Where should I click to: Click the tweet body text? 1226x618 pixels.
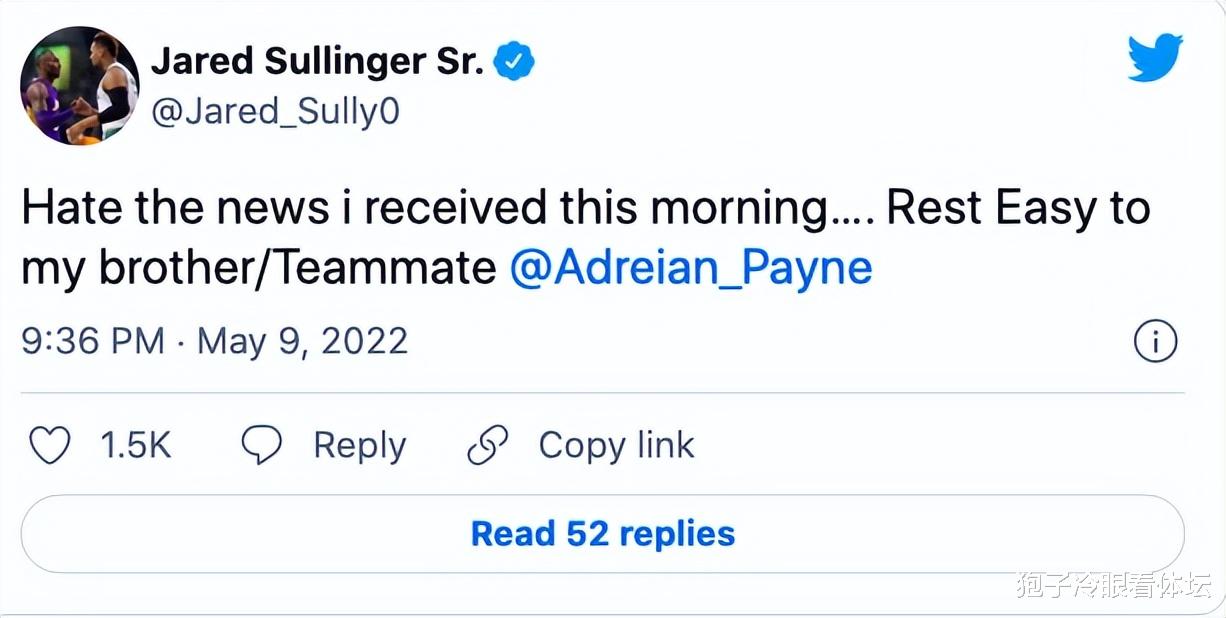pyautogui.click(x=586, y=238)
